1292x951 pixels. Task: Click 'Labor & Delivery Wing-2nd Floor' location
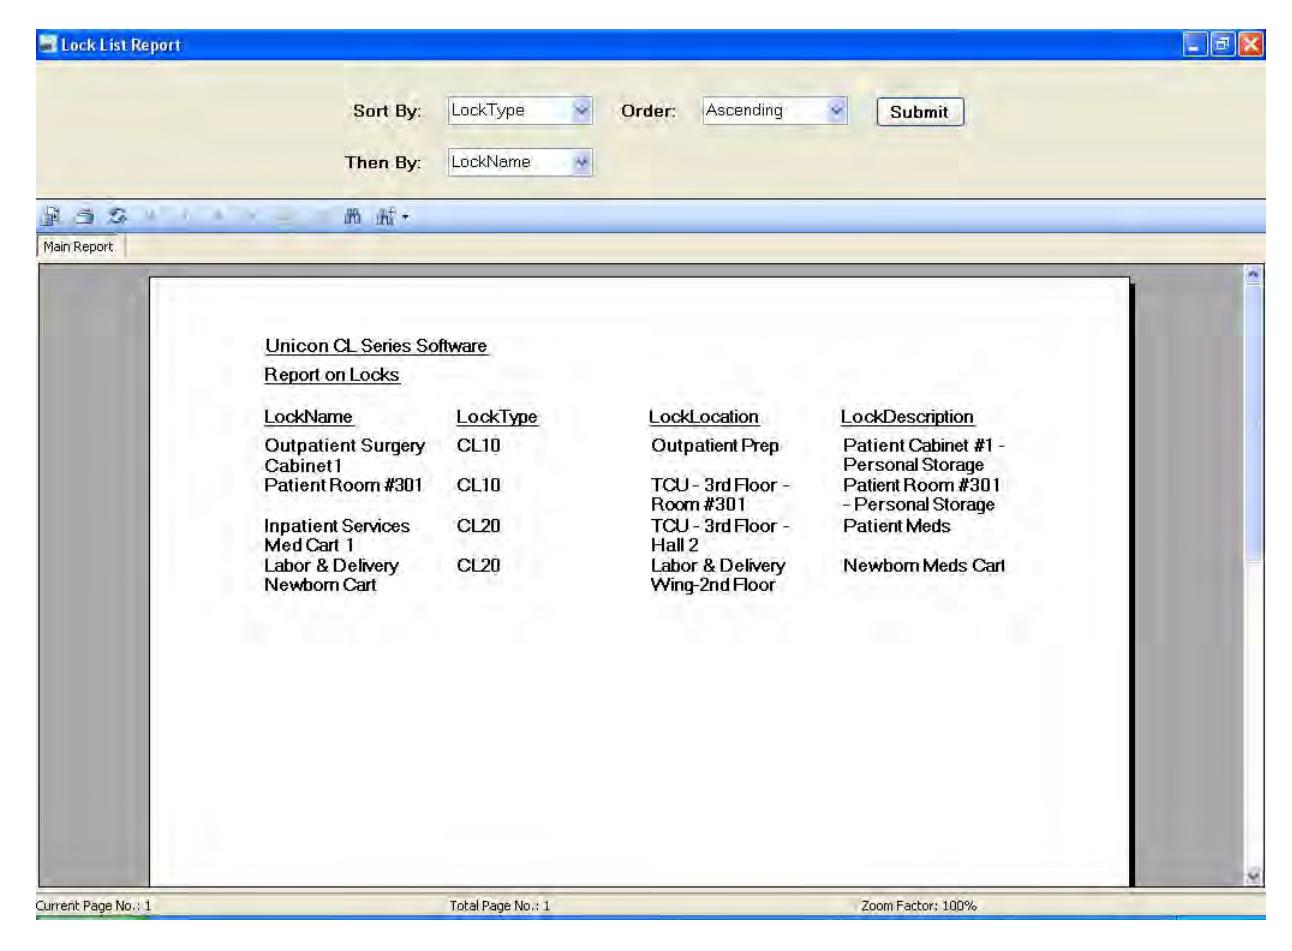(x=718, y=575)
